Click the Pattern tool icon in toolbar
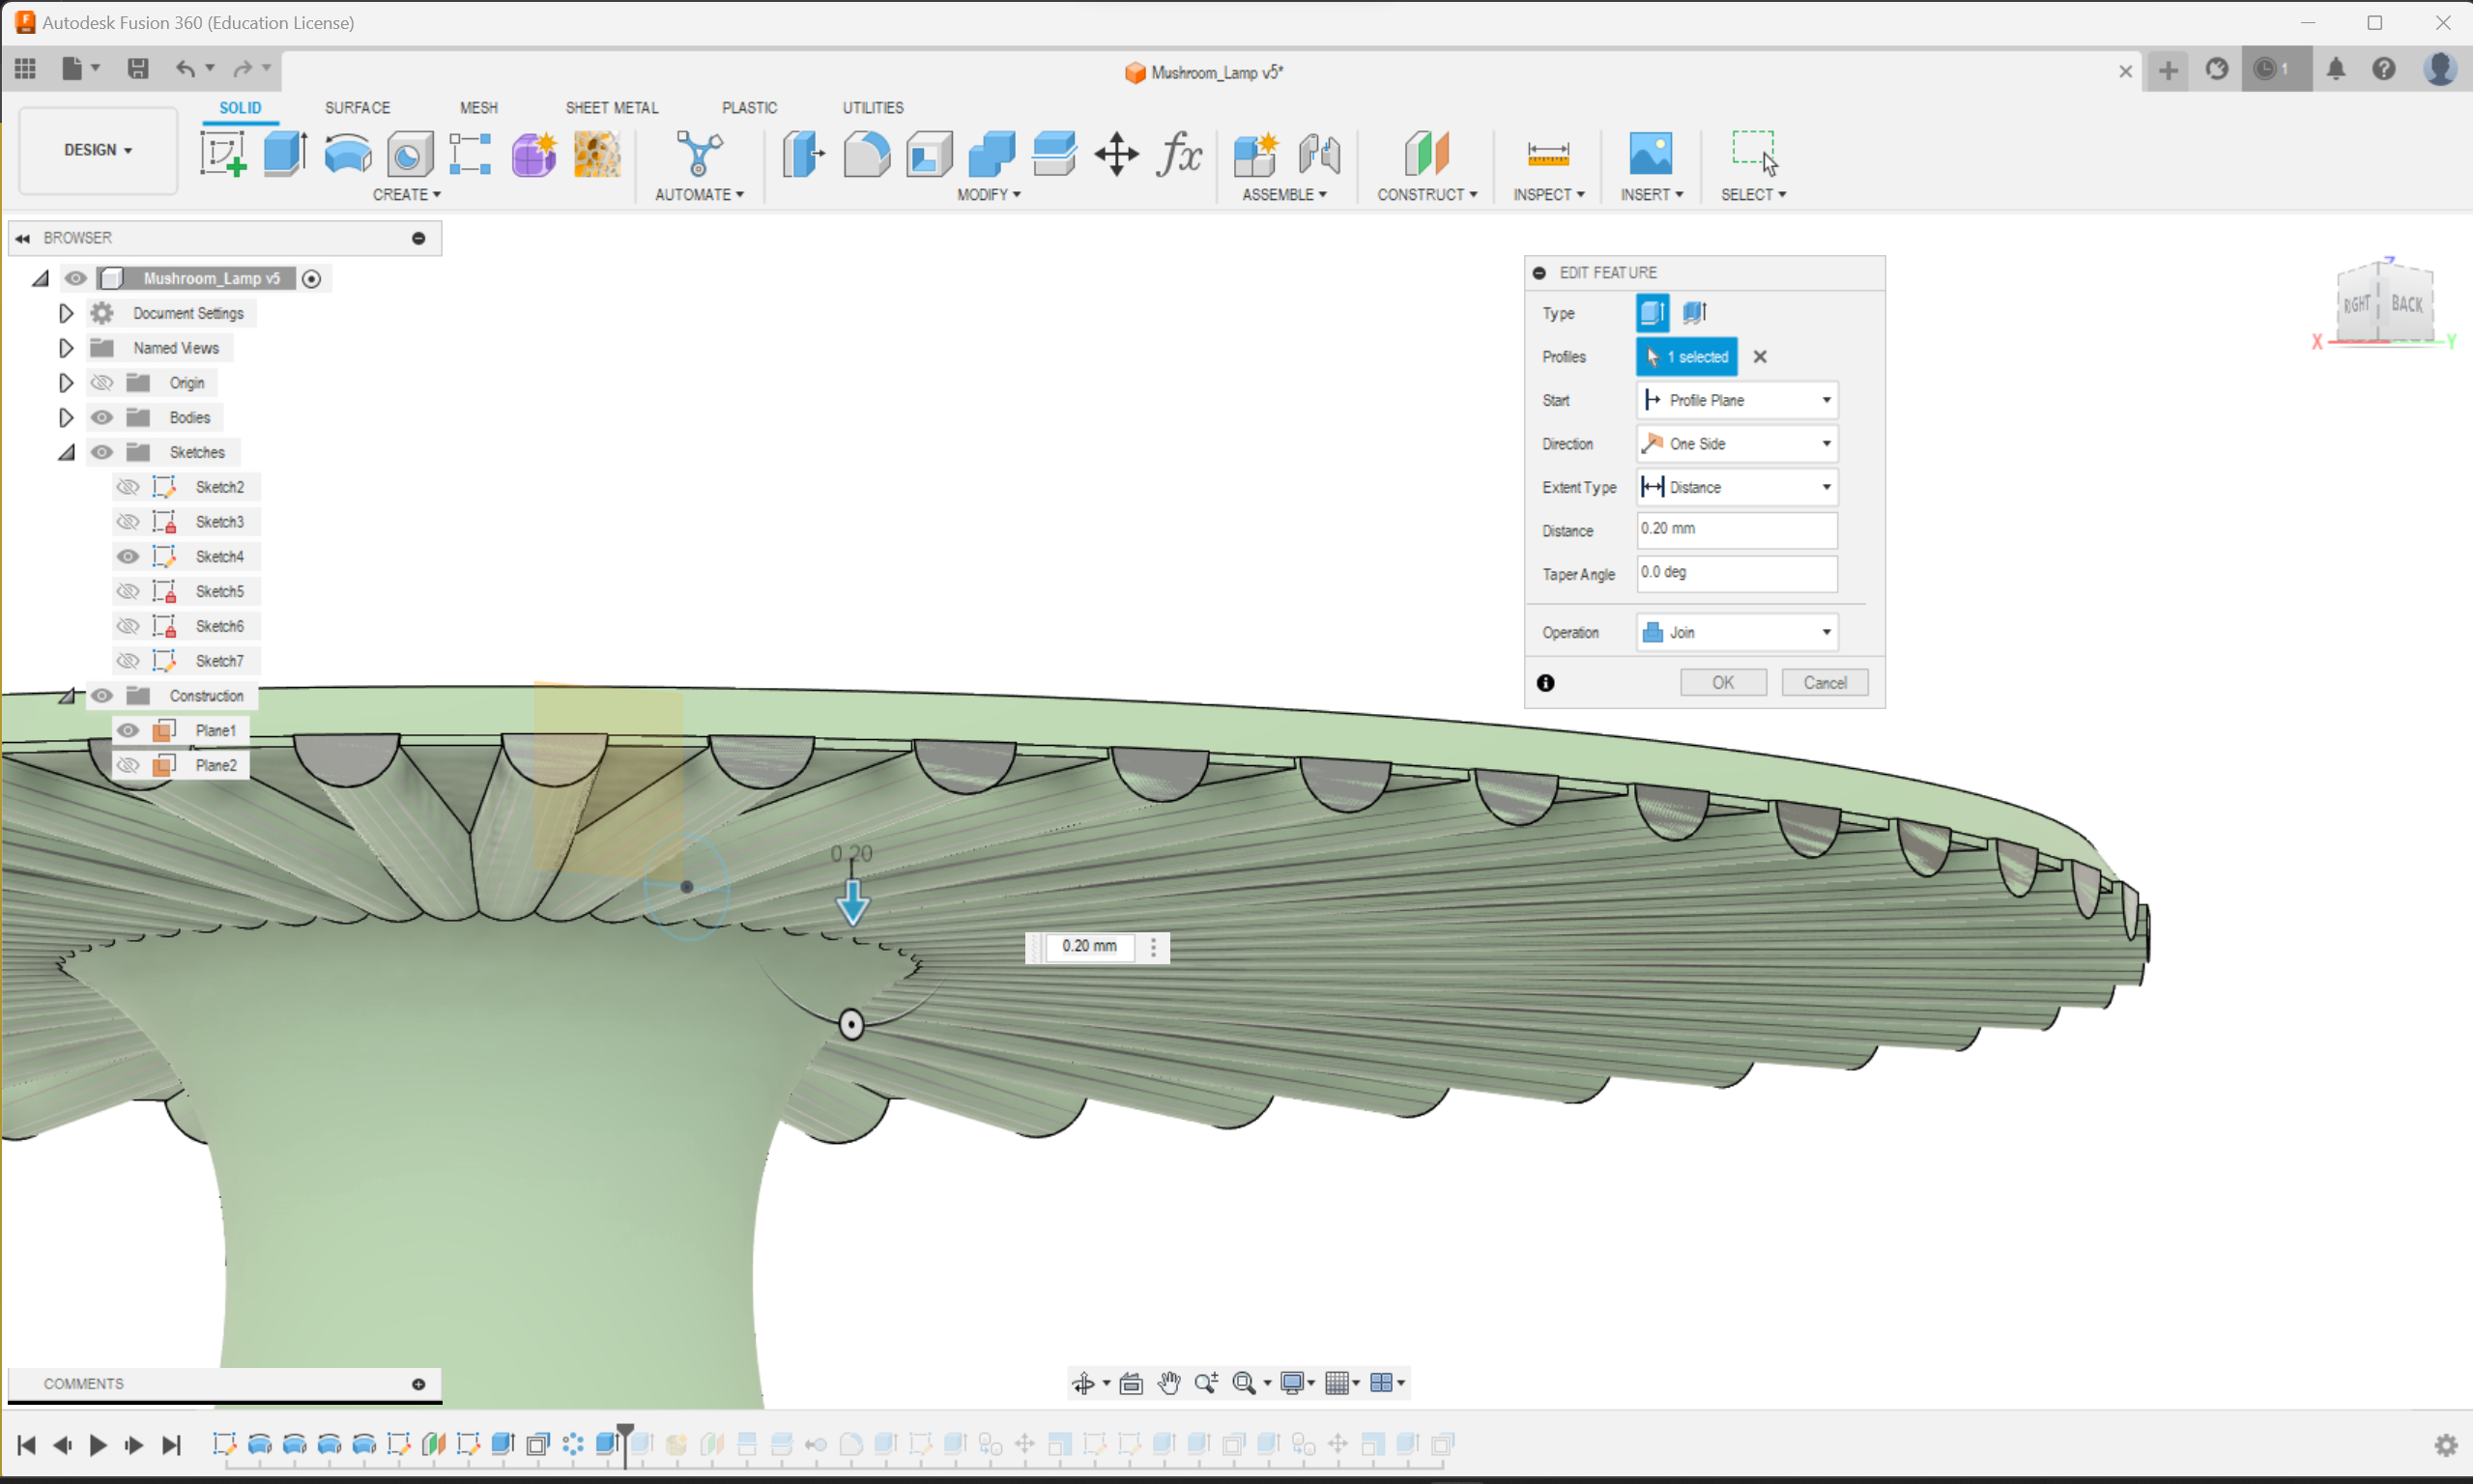Image resolution: width=2473 pixels, height=1484 pixels. (470, 154)
